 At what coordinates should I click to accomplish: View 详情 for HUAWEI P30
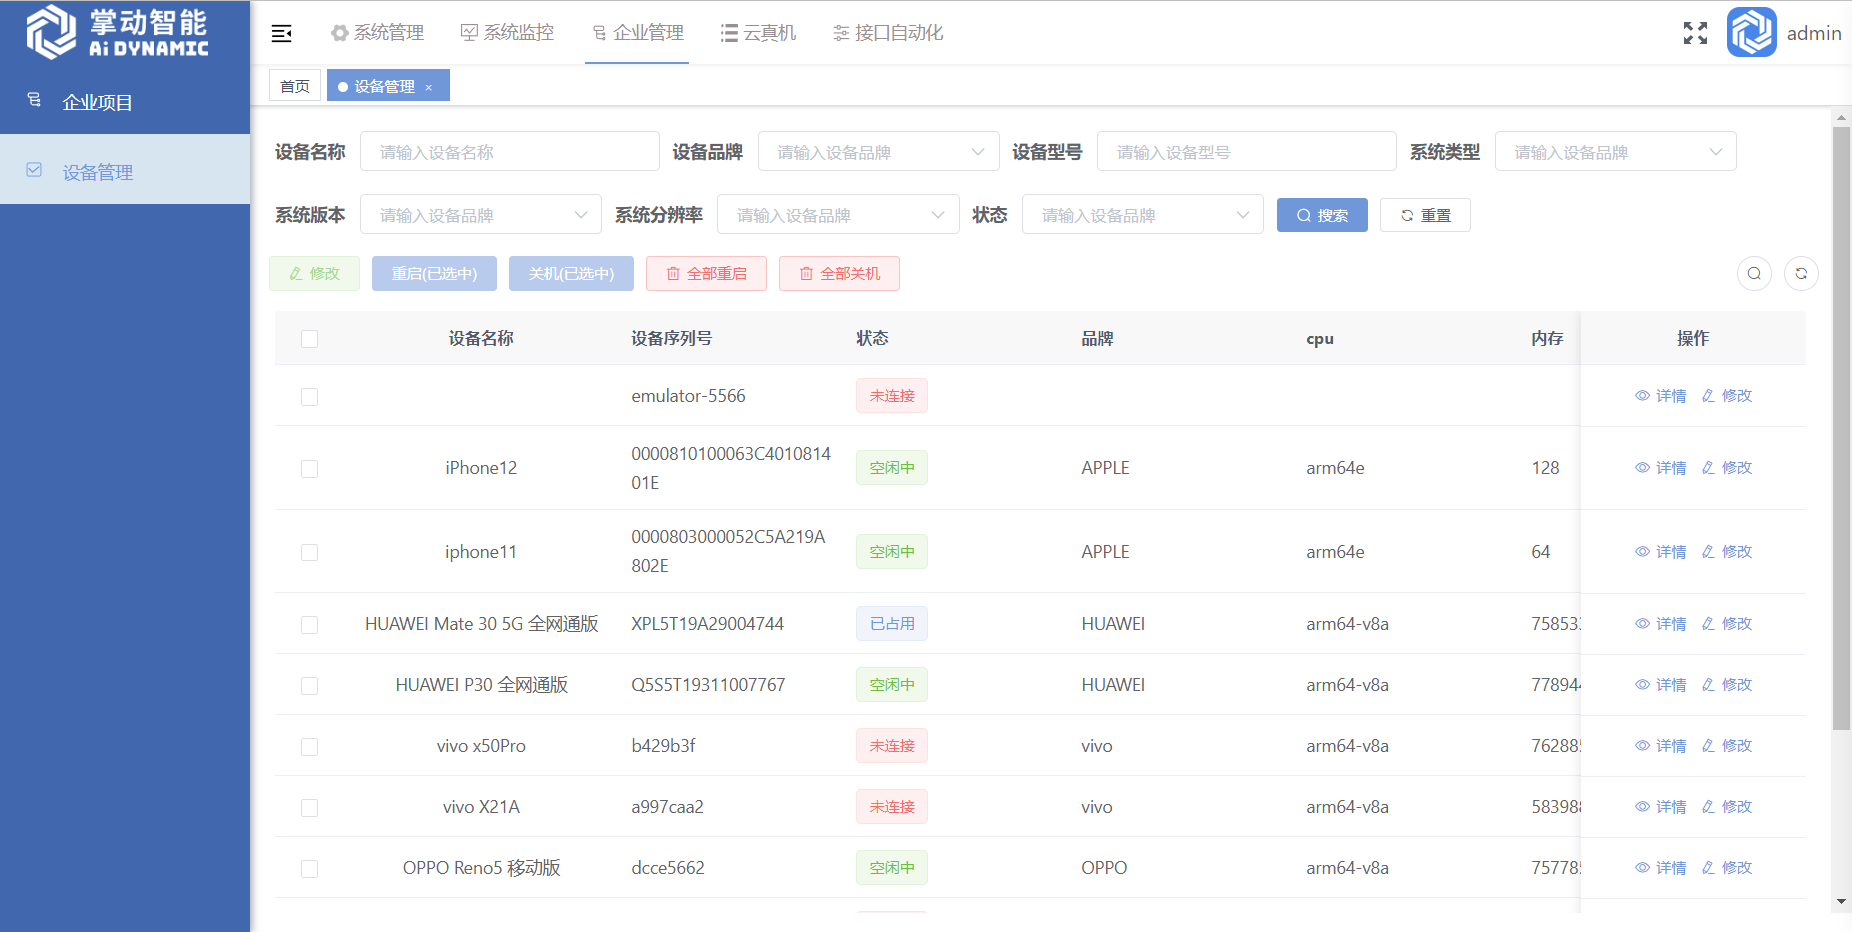(1661, 685)
